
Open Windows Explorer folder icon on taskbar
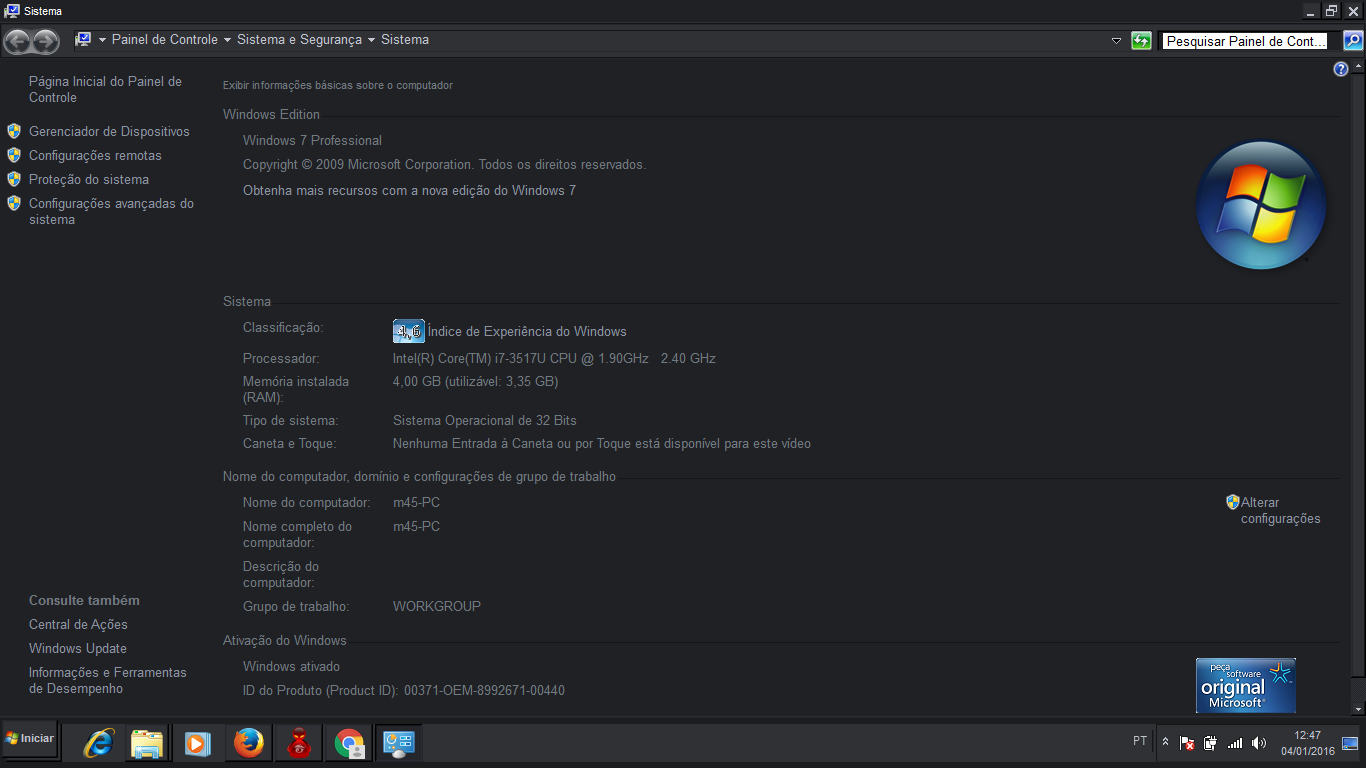pos(147,743)
